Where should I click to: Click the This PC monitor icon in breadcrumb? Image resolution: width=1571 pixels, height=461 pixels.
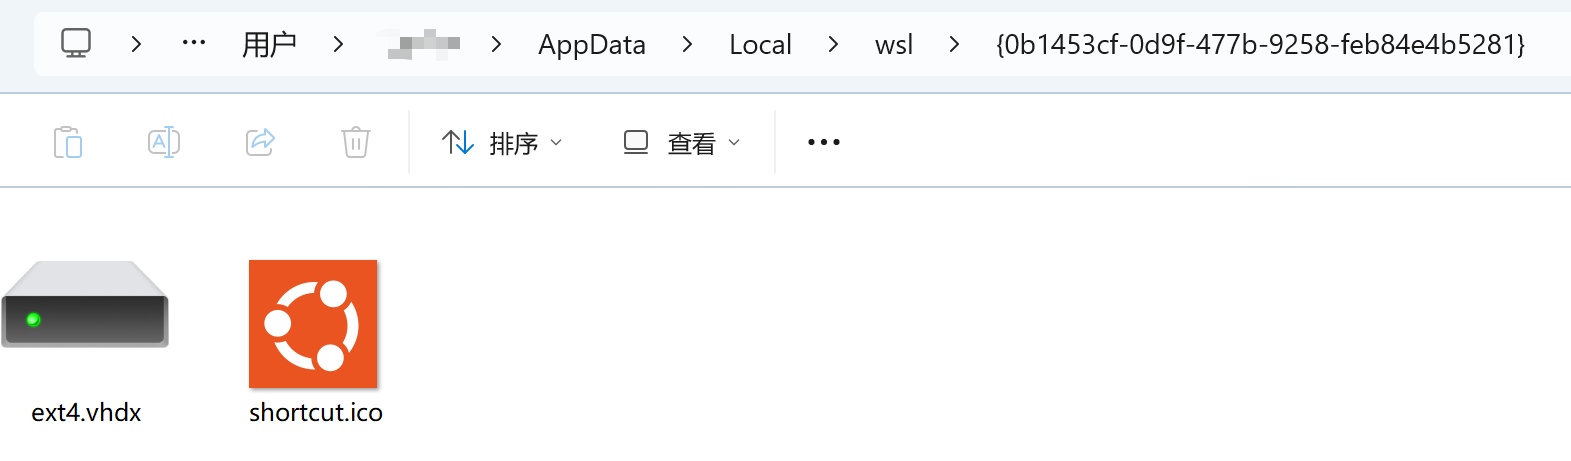[x=76, y=43]
